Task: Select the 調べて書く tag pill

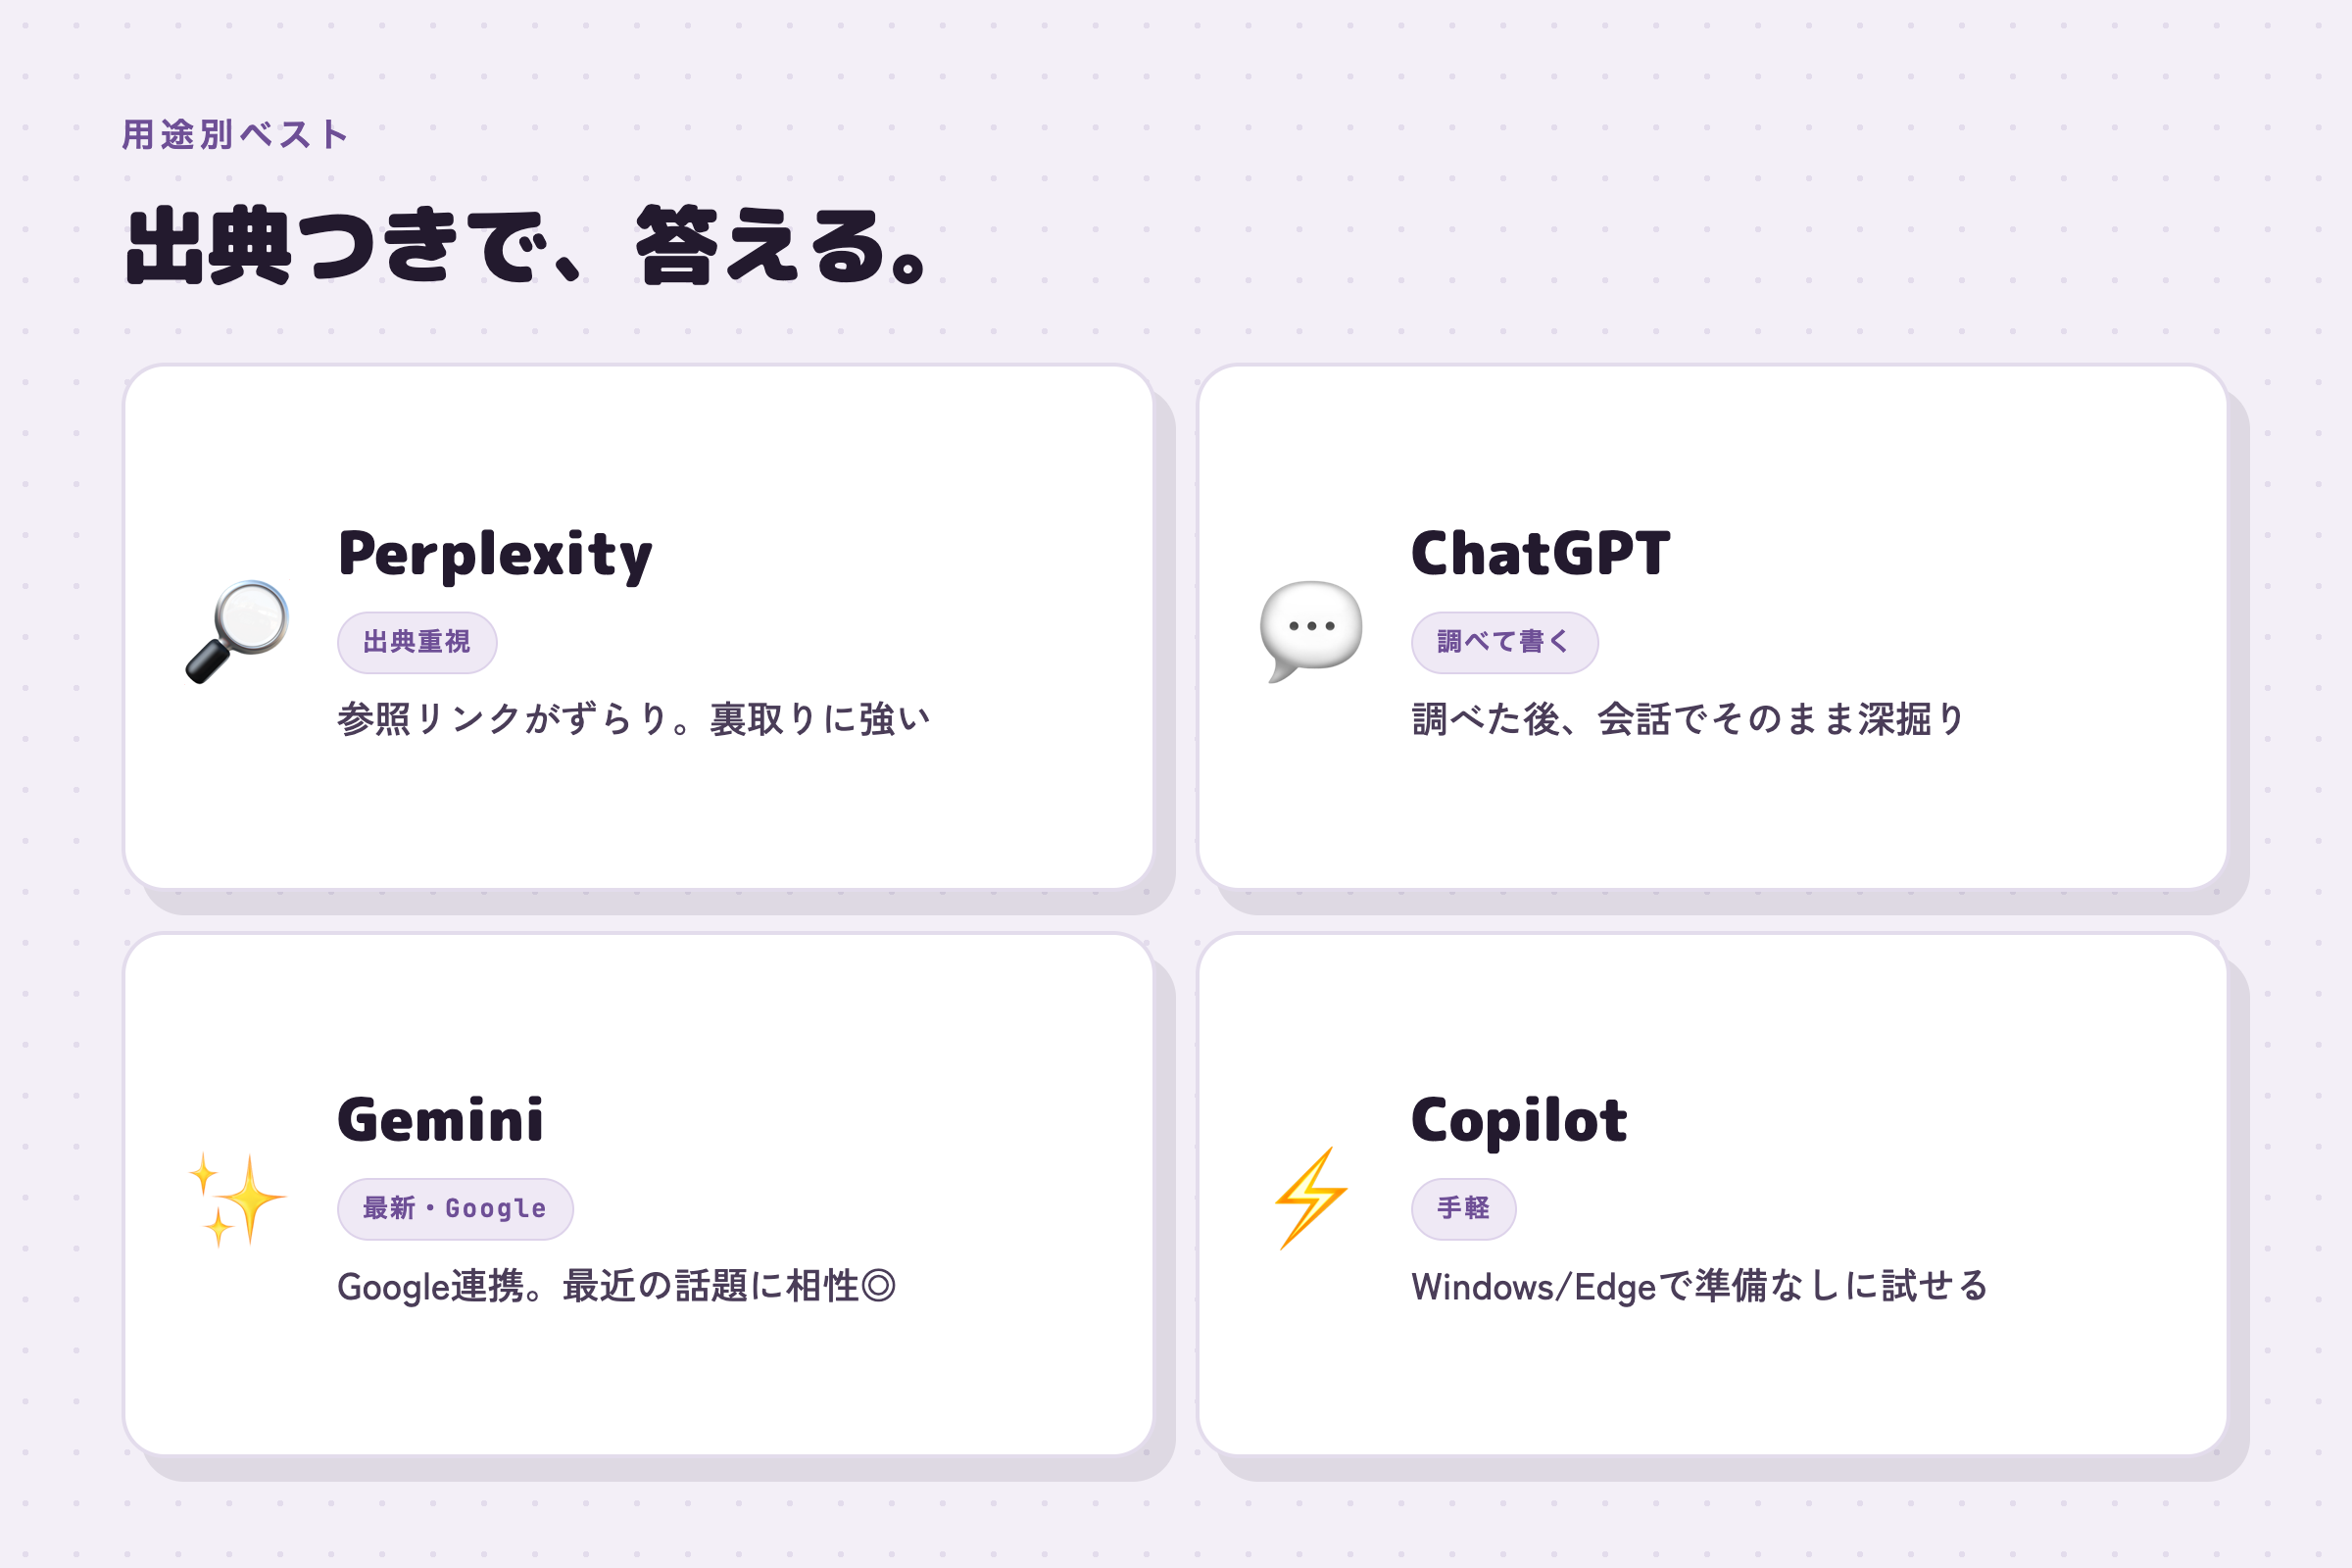Action: (x=1504, y=642)
